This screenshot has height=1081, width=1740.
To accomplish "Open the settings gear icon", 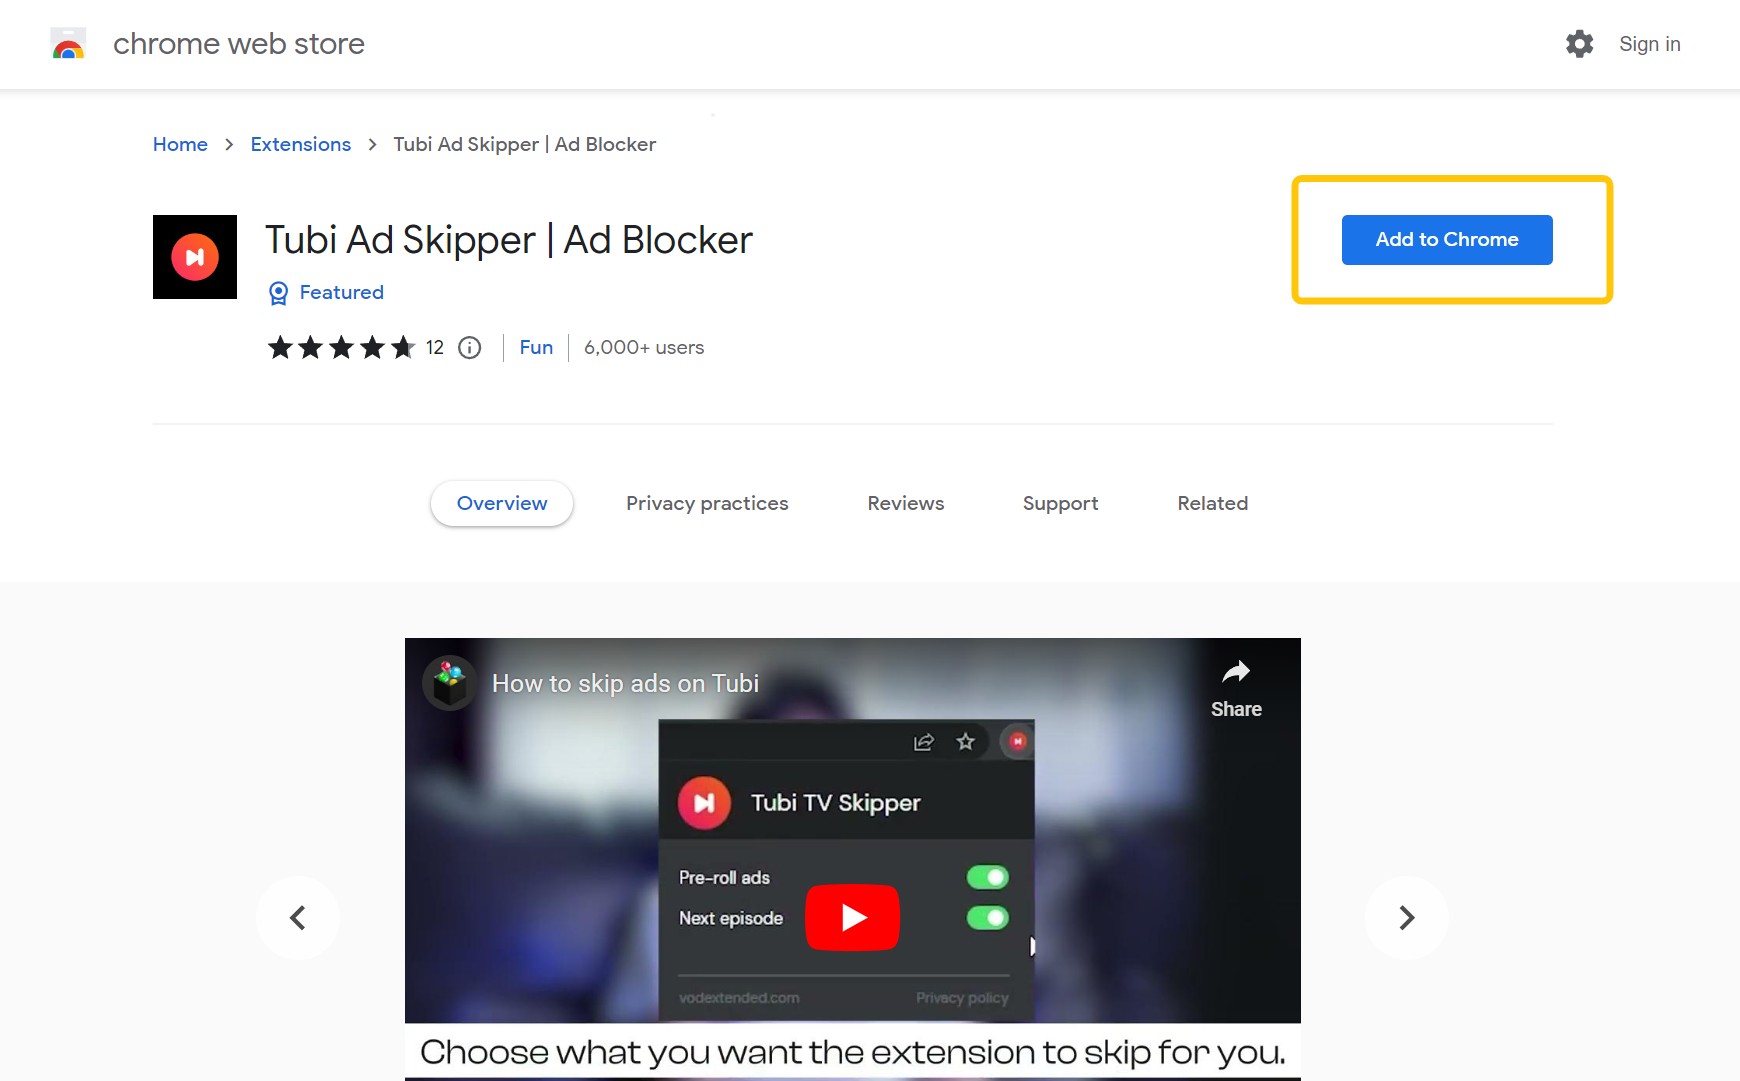I will click(1579, 44).
